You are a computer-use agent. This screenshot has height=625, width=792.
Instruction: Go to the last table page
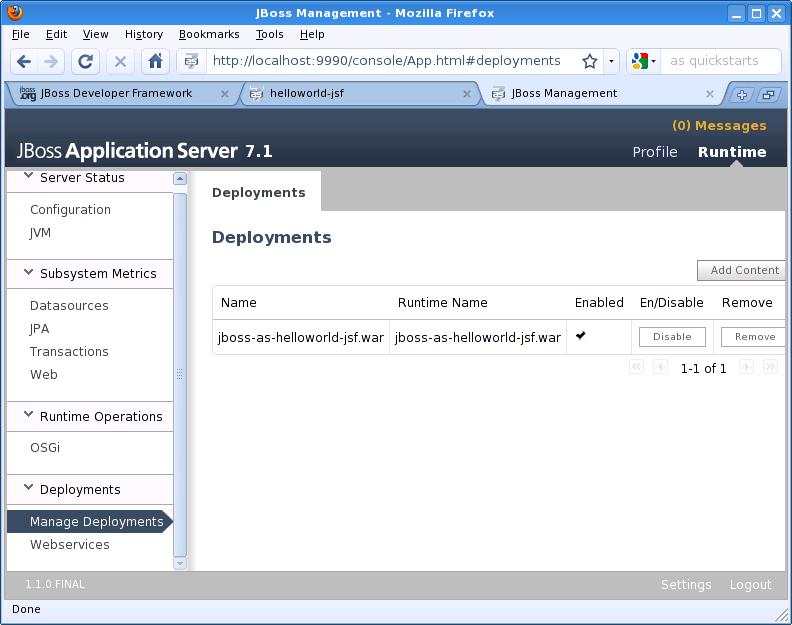[770, 367]
